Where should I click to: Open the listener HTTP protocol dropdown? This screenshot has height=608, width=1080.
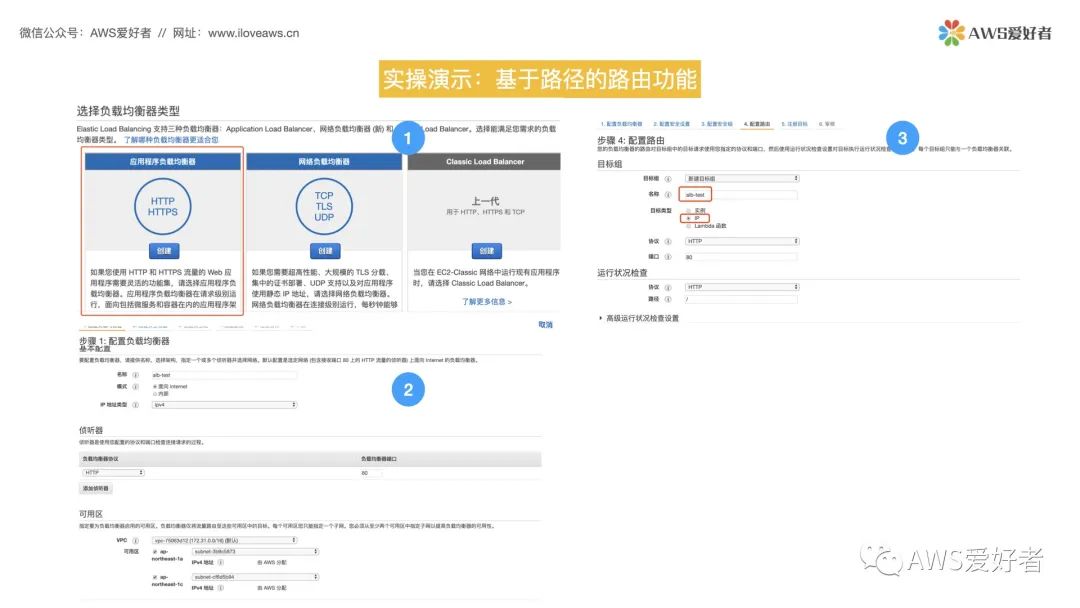(114, 472)
